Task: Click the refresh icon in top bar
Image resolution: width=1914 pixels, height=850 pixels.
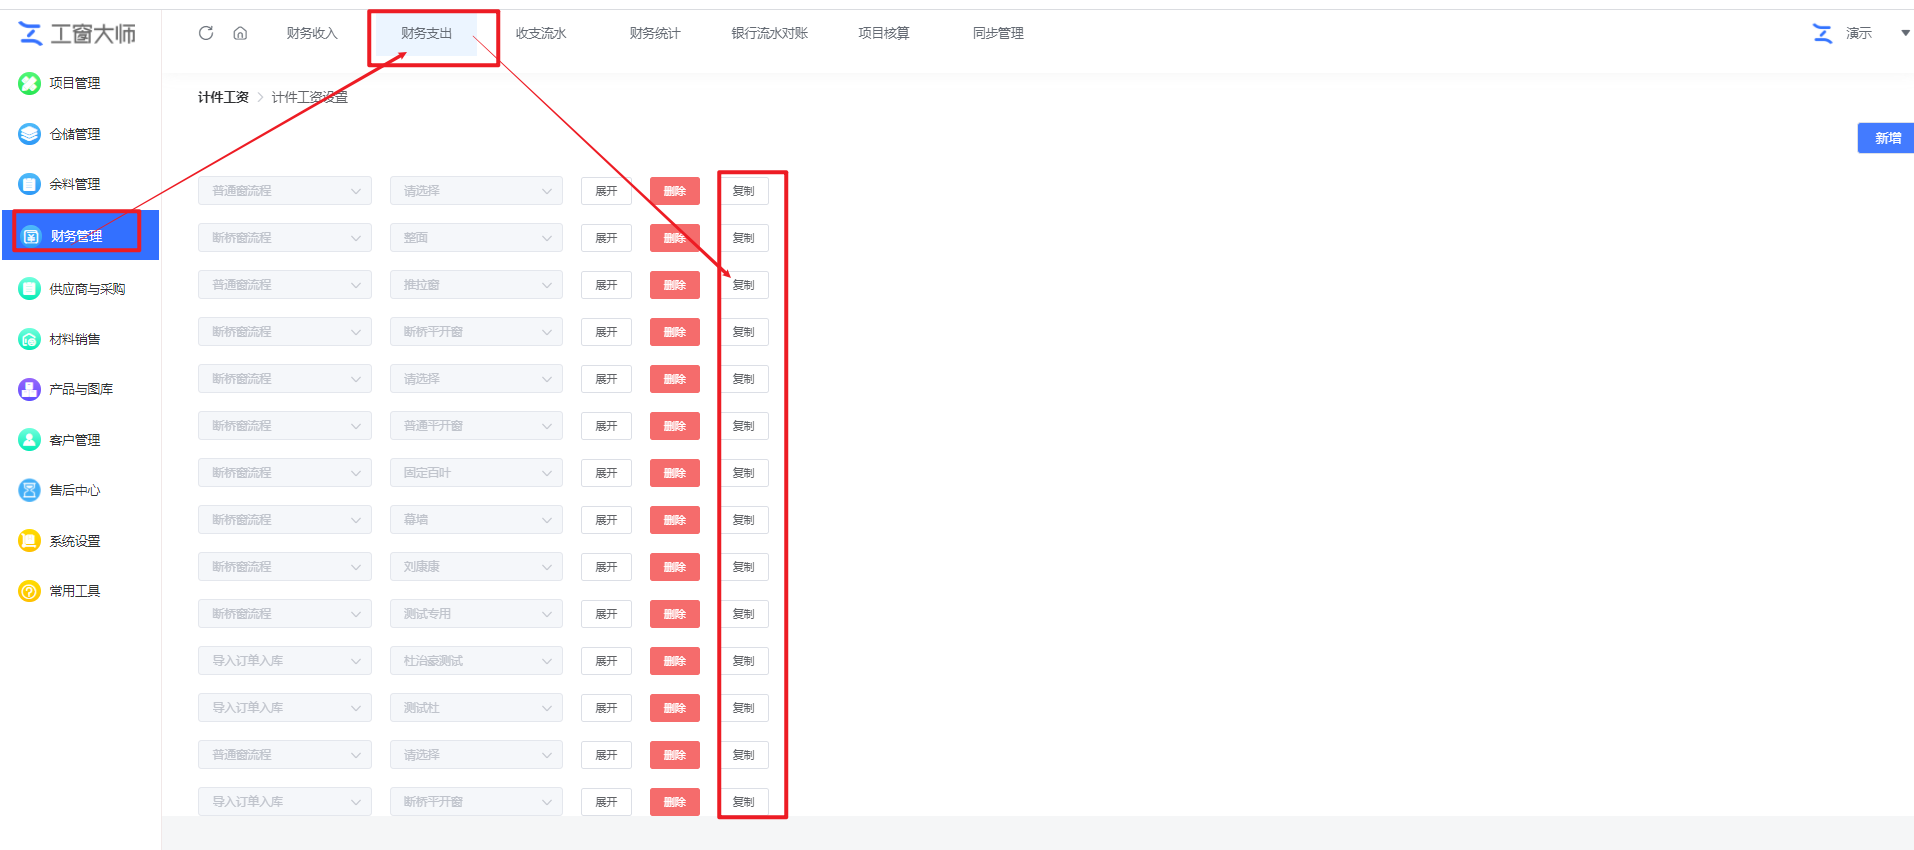Action: [206, 33]
